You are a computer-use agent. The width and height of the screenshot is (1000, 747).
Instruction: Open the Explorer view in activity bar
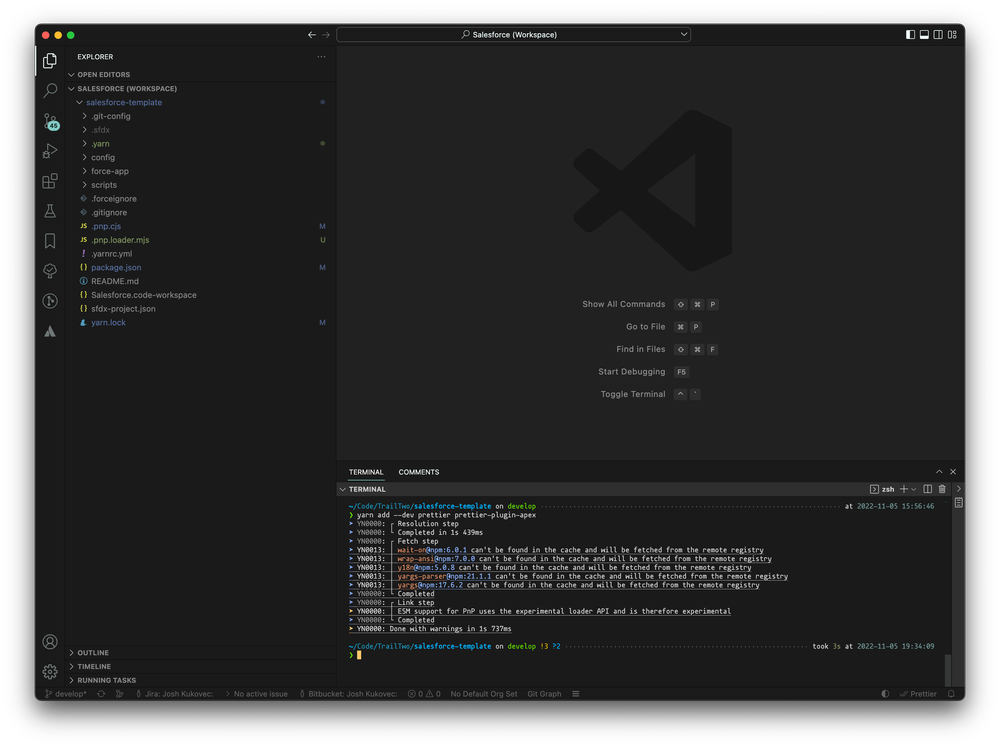50,61
